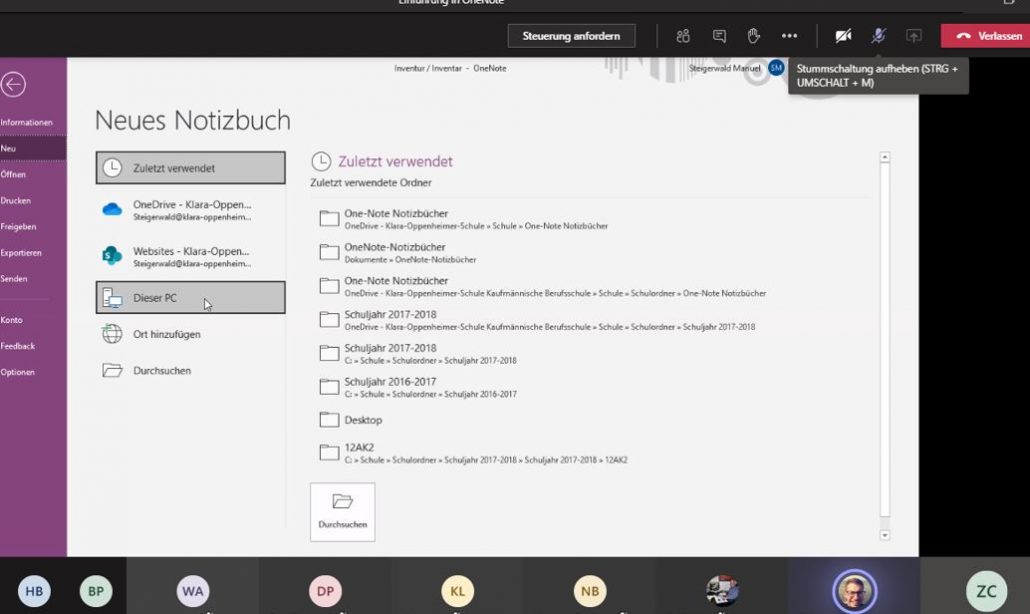The height and width of the screenshot is (614, 1030).
Task: Click the SharePoint icon
Action: [x=112, y=255]
